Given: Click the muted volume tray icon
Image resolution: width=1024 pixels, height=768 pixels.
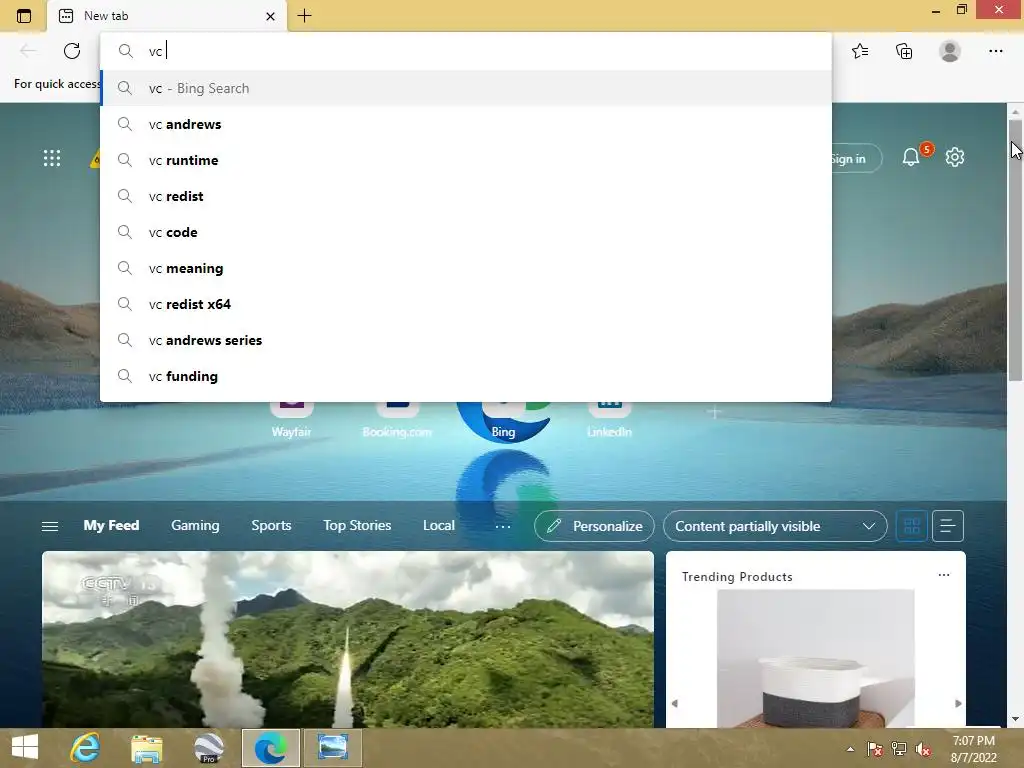Looking at the screenshot, I should coord(923,749).
